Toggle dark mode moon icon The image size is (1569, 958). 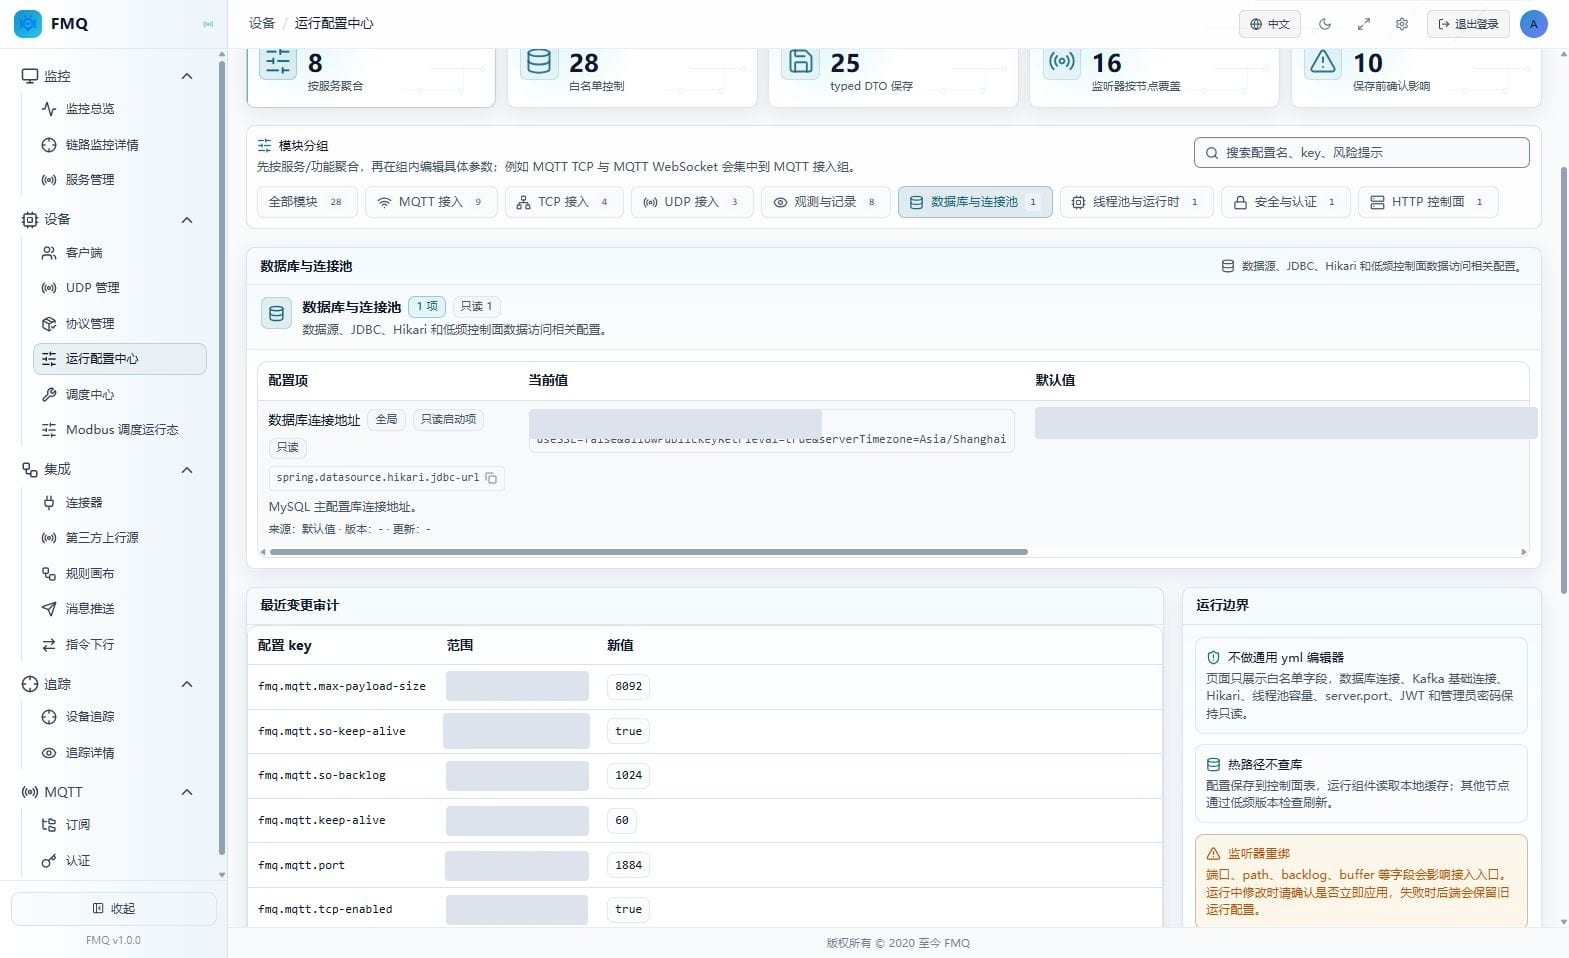pyautogui.click(x=1325, y=24)
